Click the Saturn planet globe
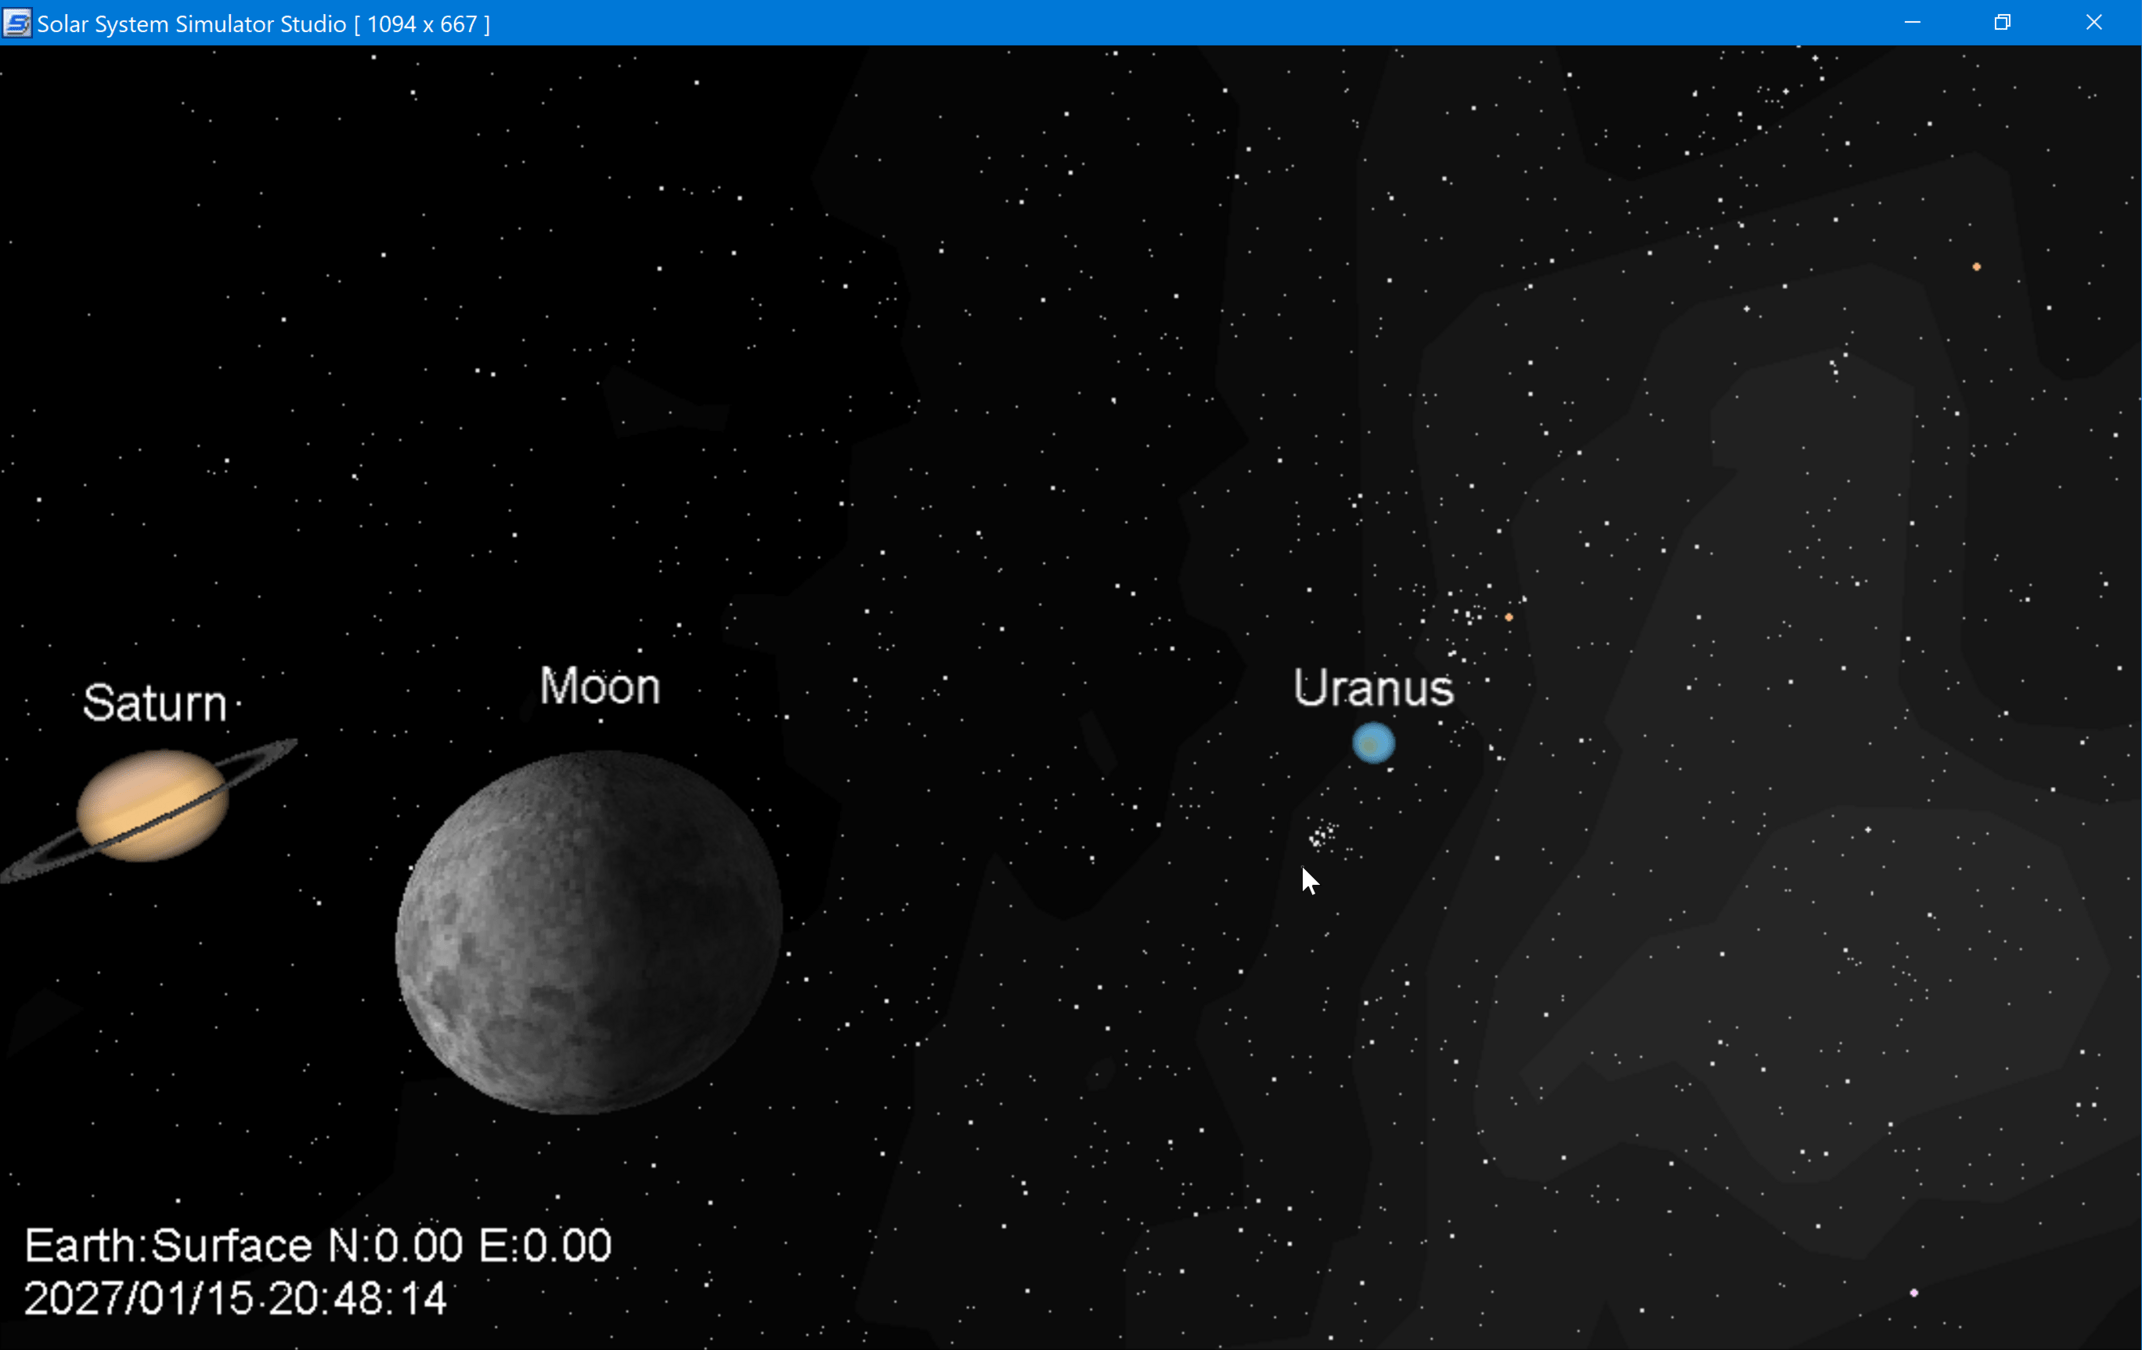The width and height of the screenshot is (2142, 1350). click(152, 805)
